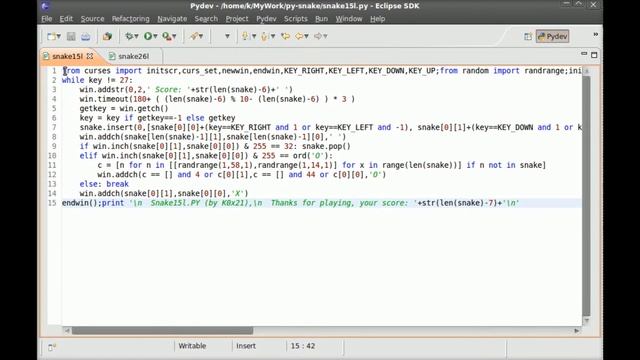Viewport: 640px width, 360px height.
Task: Open the standalone toolbar dropdown arrow
Action: coord(227,36)
